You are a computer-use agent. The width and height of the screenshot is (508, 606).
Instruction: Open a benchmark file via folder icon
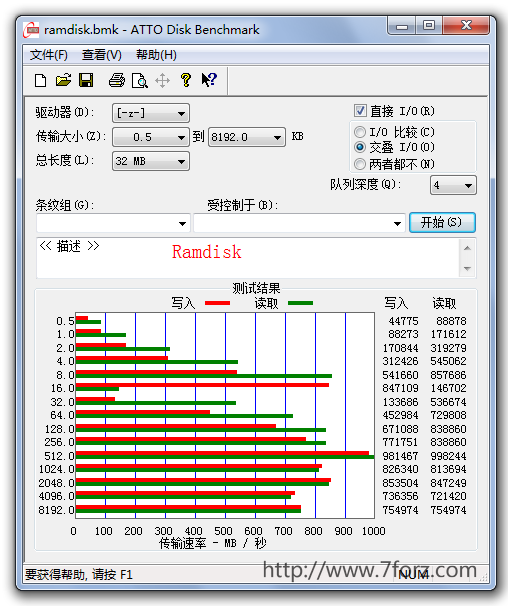[63, 80]
